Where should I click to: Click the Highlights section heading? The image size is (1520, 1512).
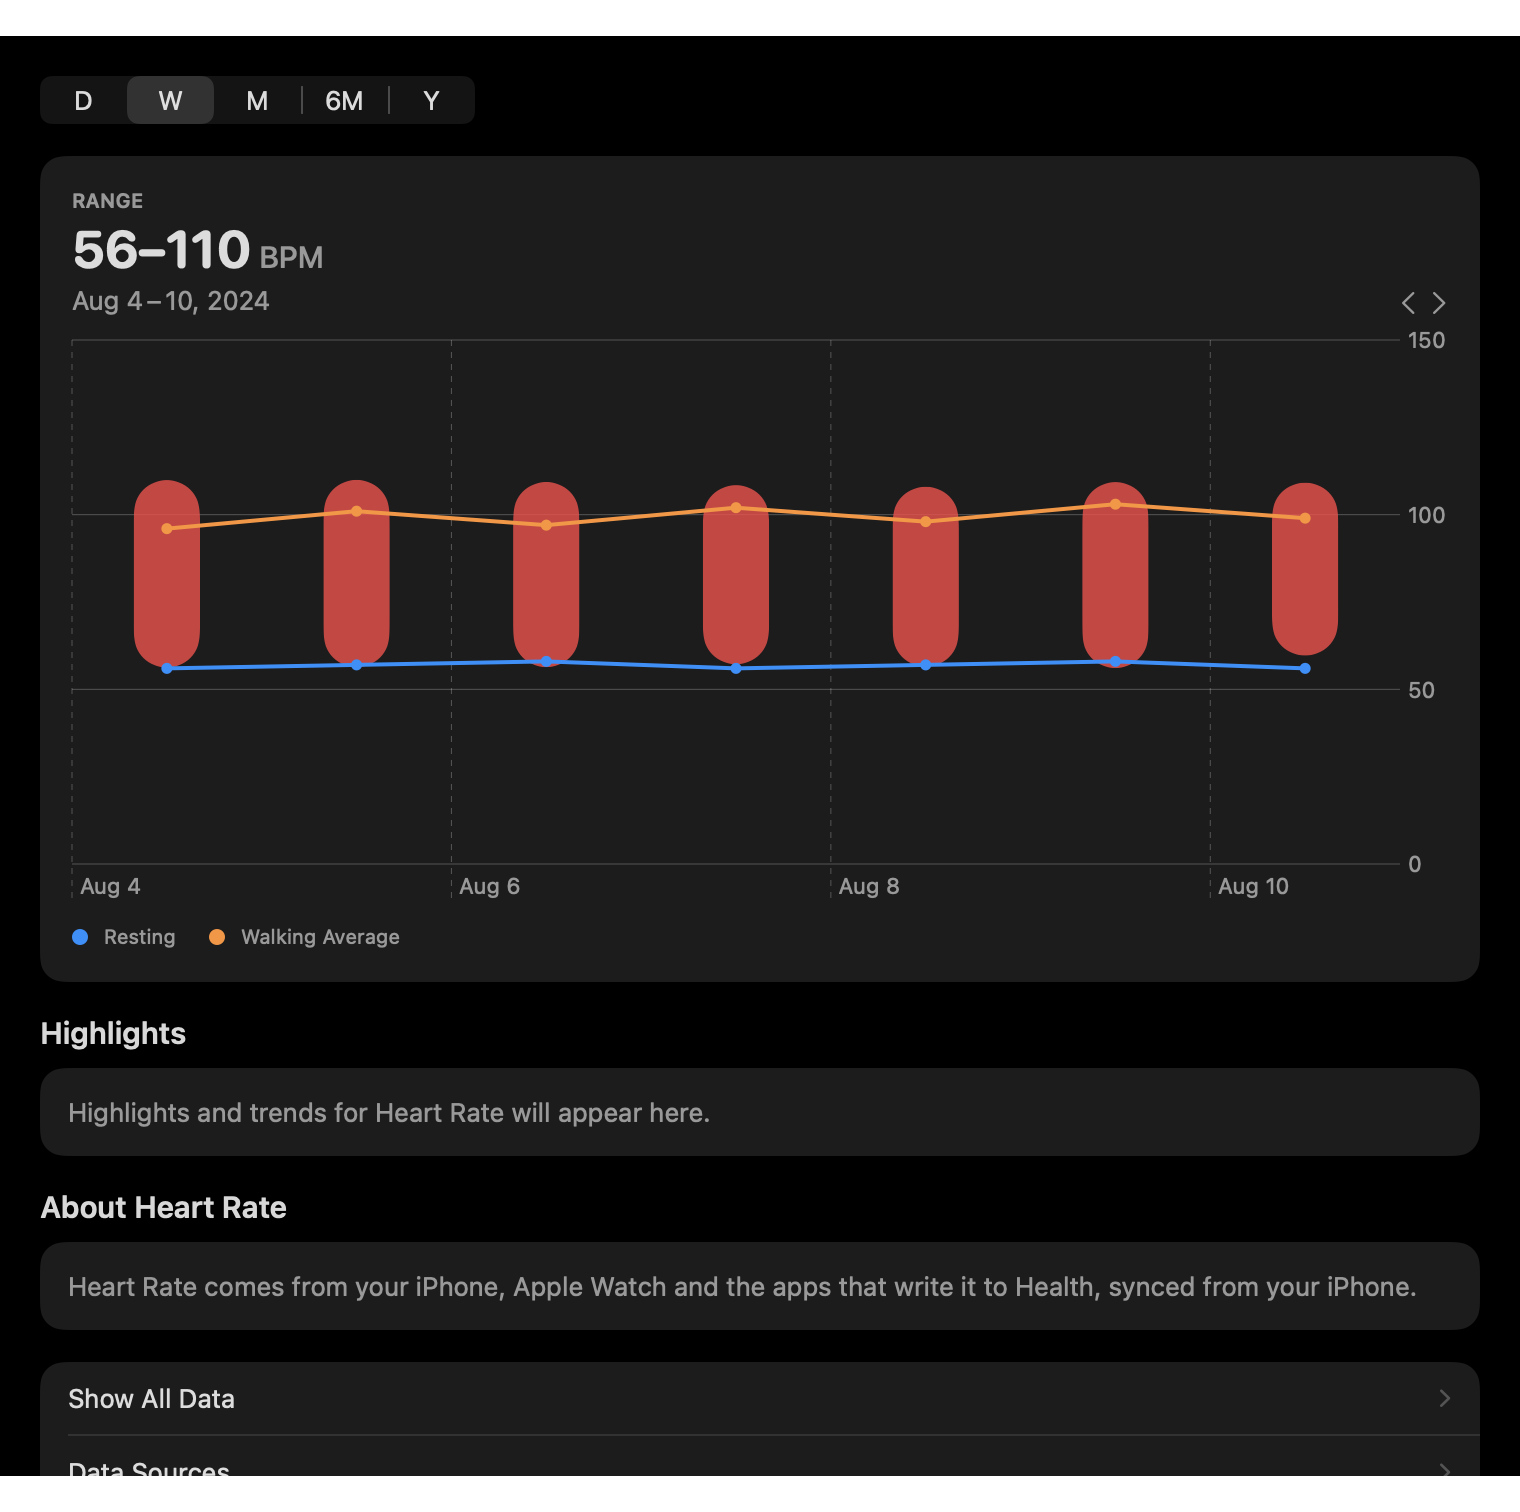(113, 1033)
